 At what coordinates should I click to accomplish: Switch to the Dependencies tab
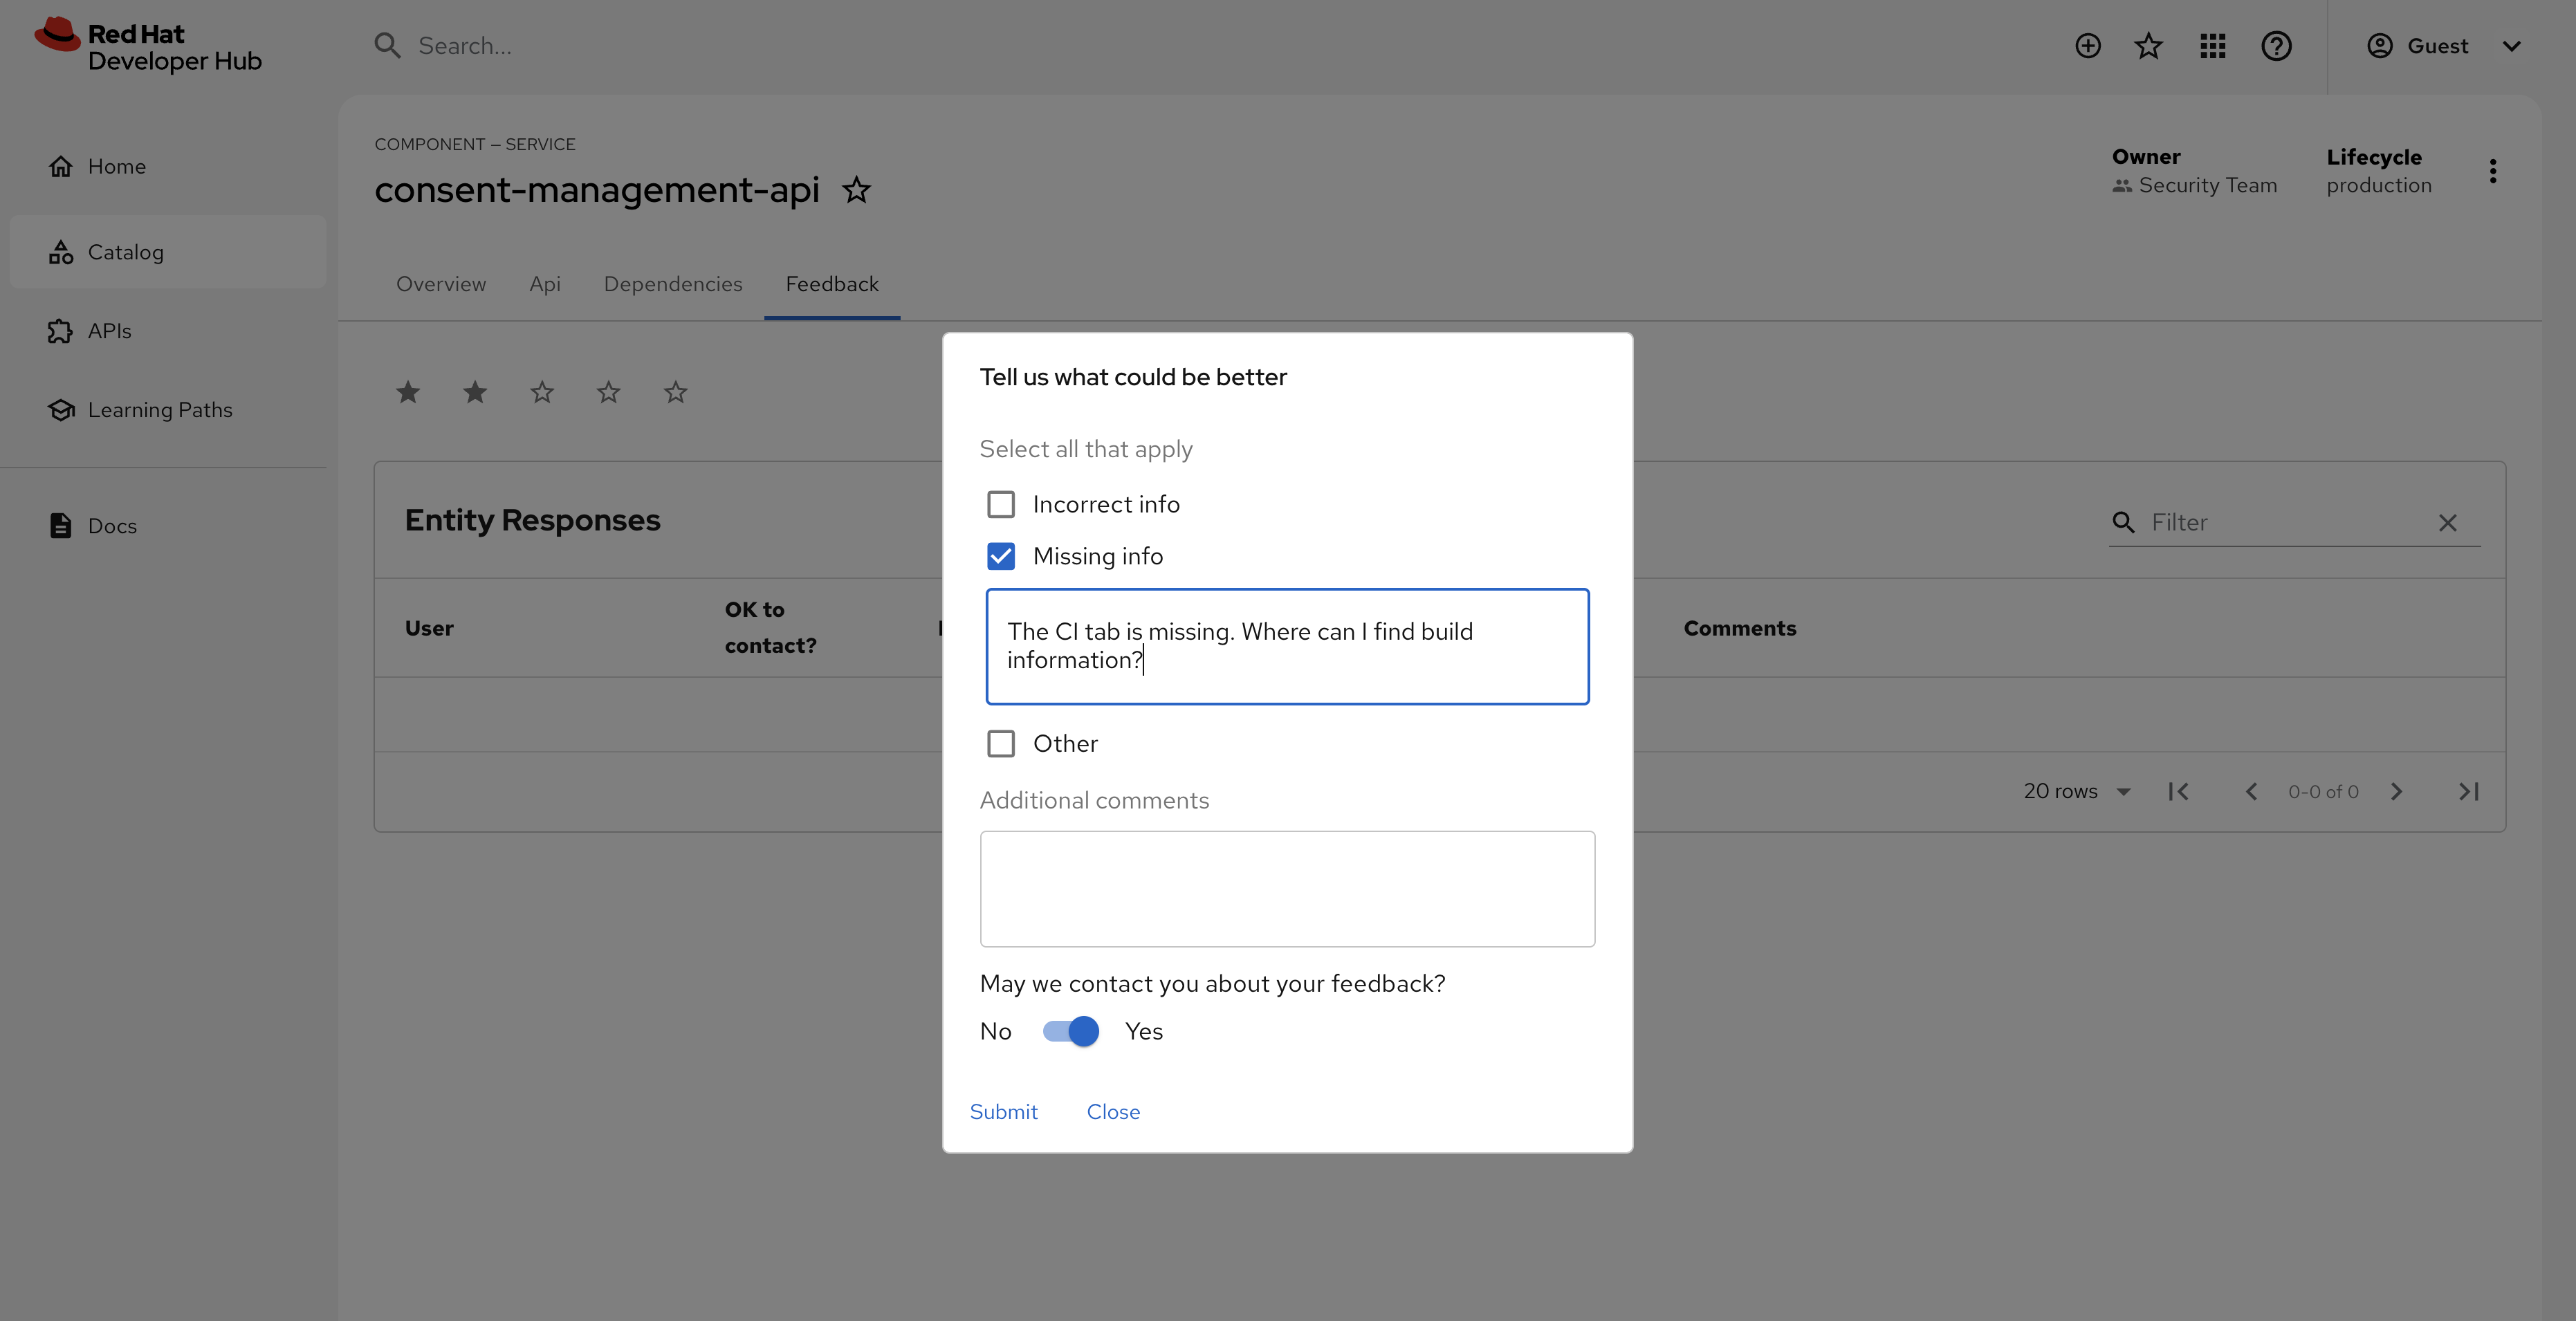(x=672, y=284)
